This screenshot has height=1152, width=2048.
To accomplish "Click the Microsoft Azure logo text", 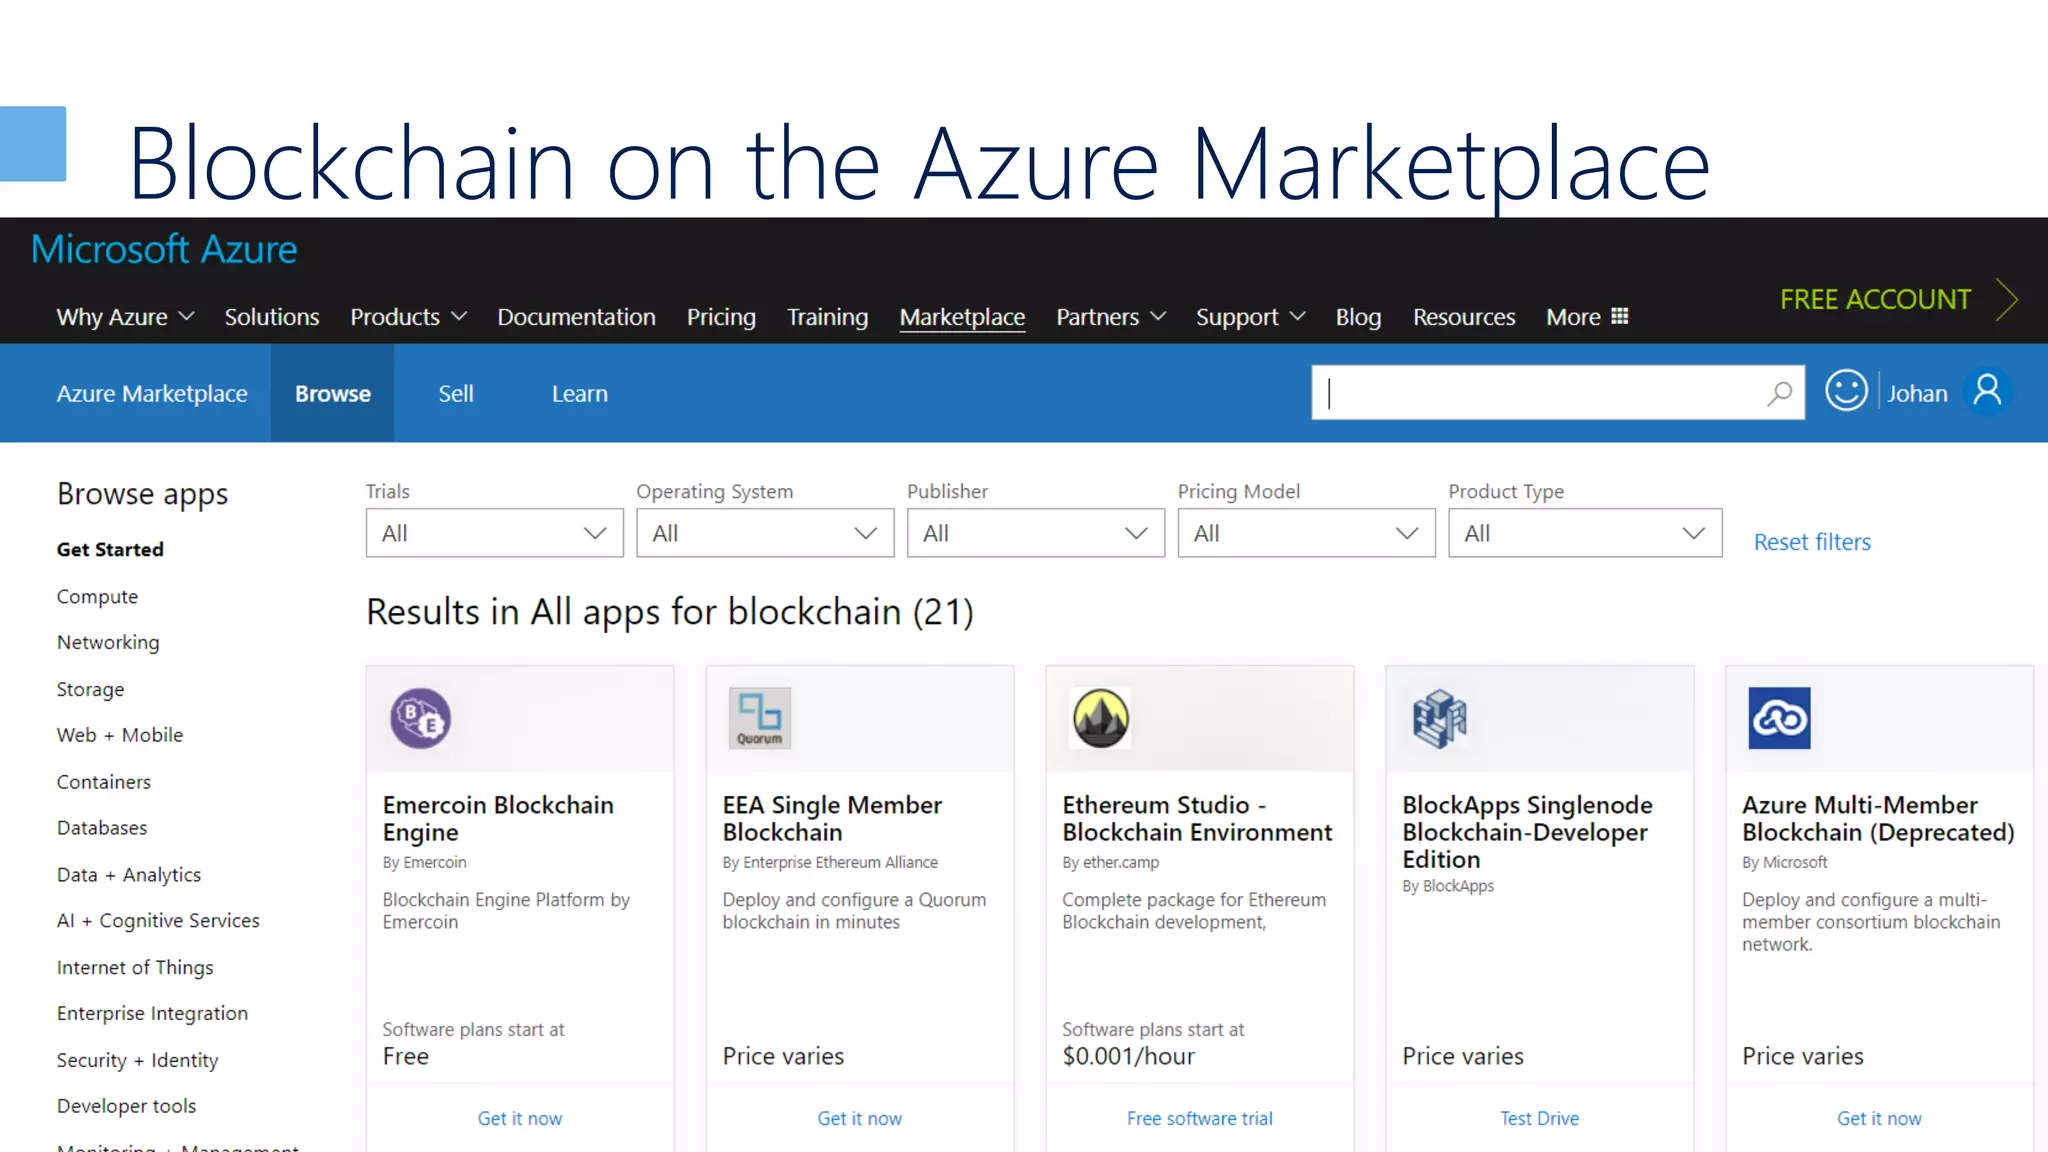I will 164,249.
